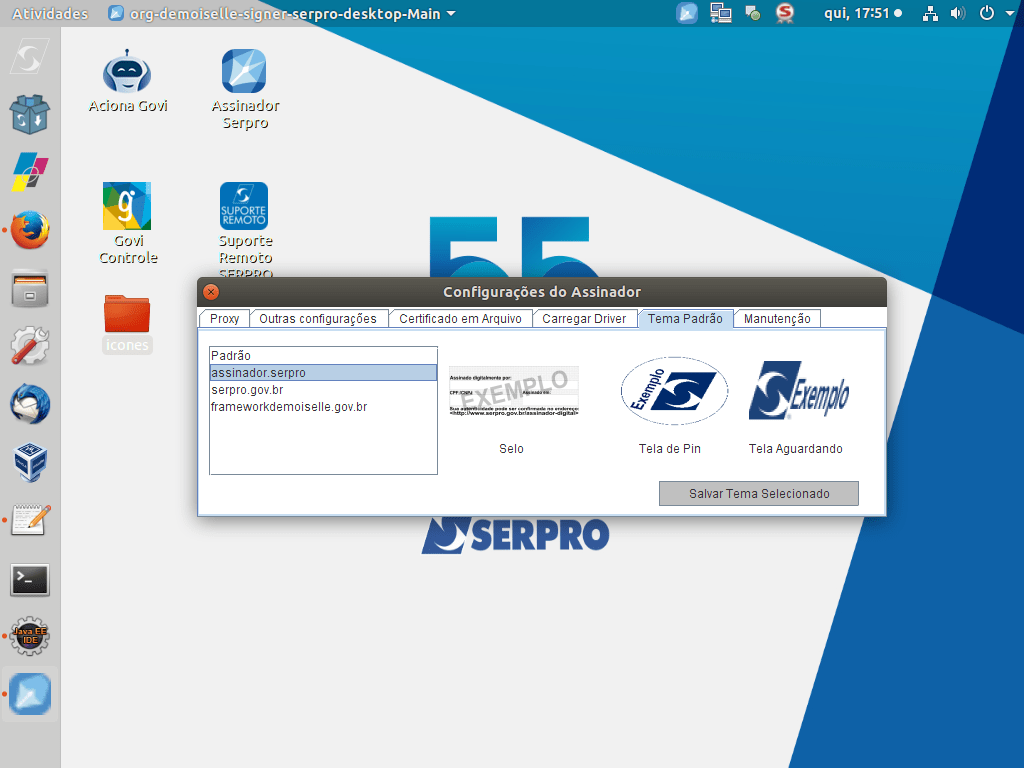
Task: Launch Firefox from the dock
Action: pos(30,230)
